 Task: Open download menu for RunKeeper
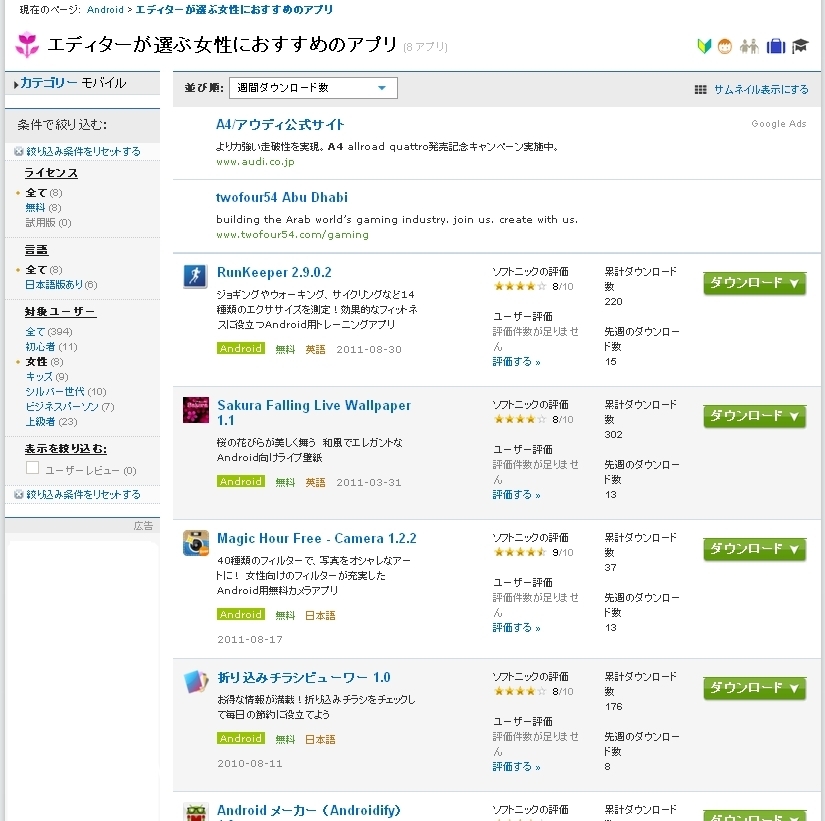(754, 283)
